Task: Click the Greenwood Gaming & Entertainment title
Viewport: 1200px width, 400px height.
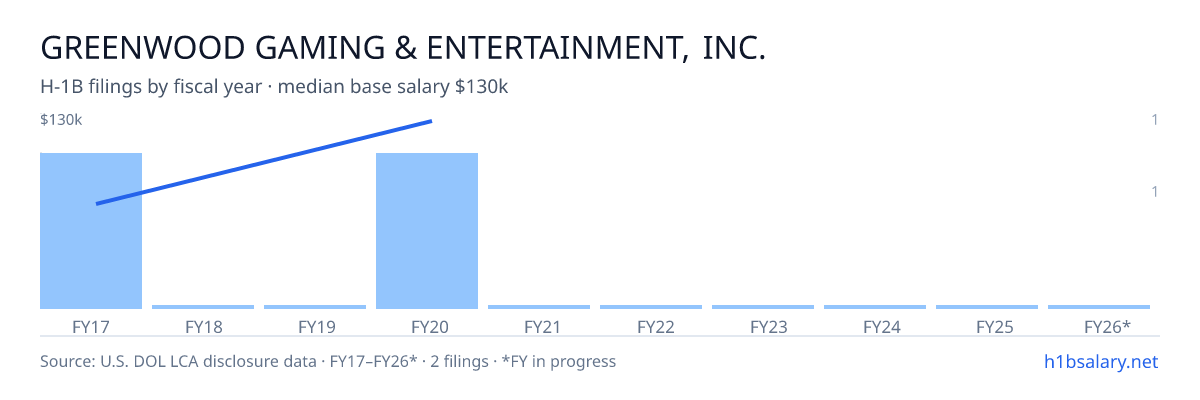Action: [x=403, y=47]
